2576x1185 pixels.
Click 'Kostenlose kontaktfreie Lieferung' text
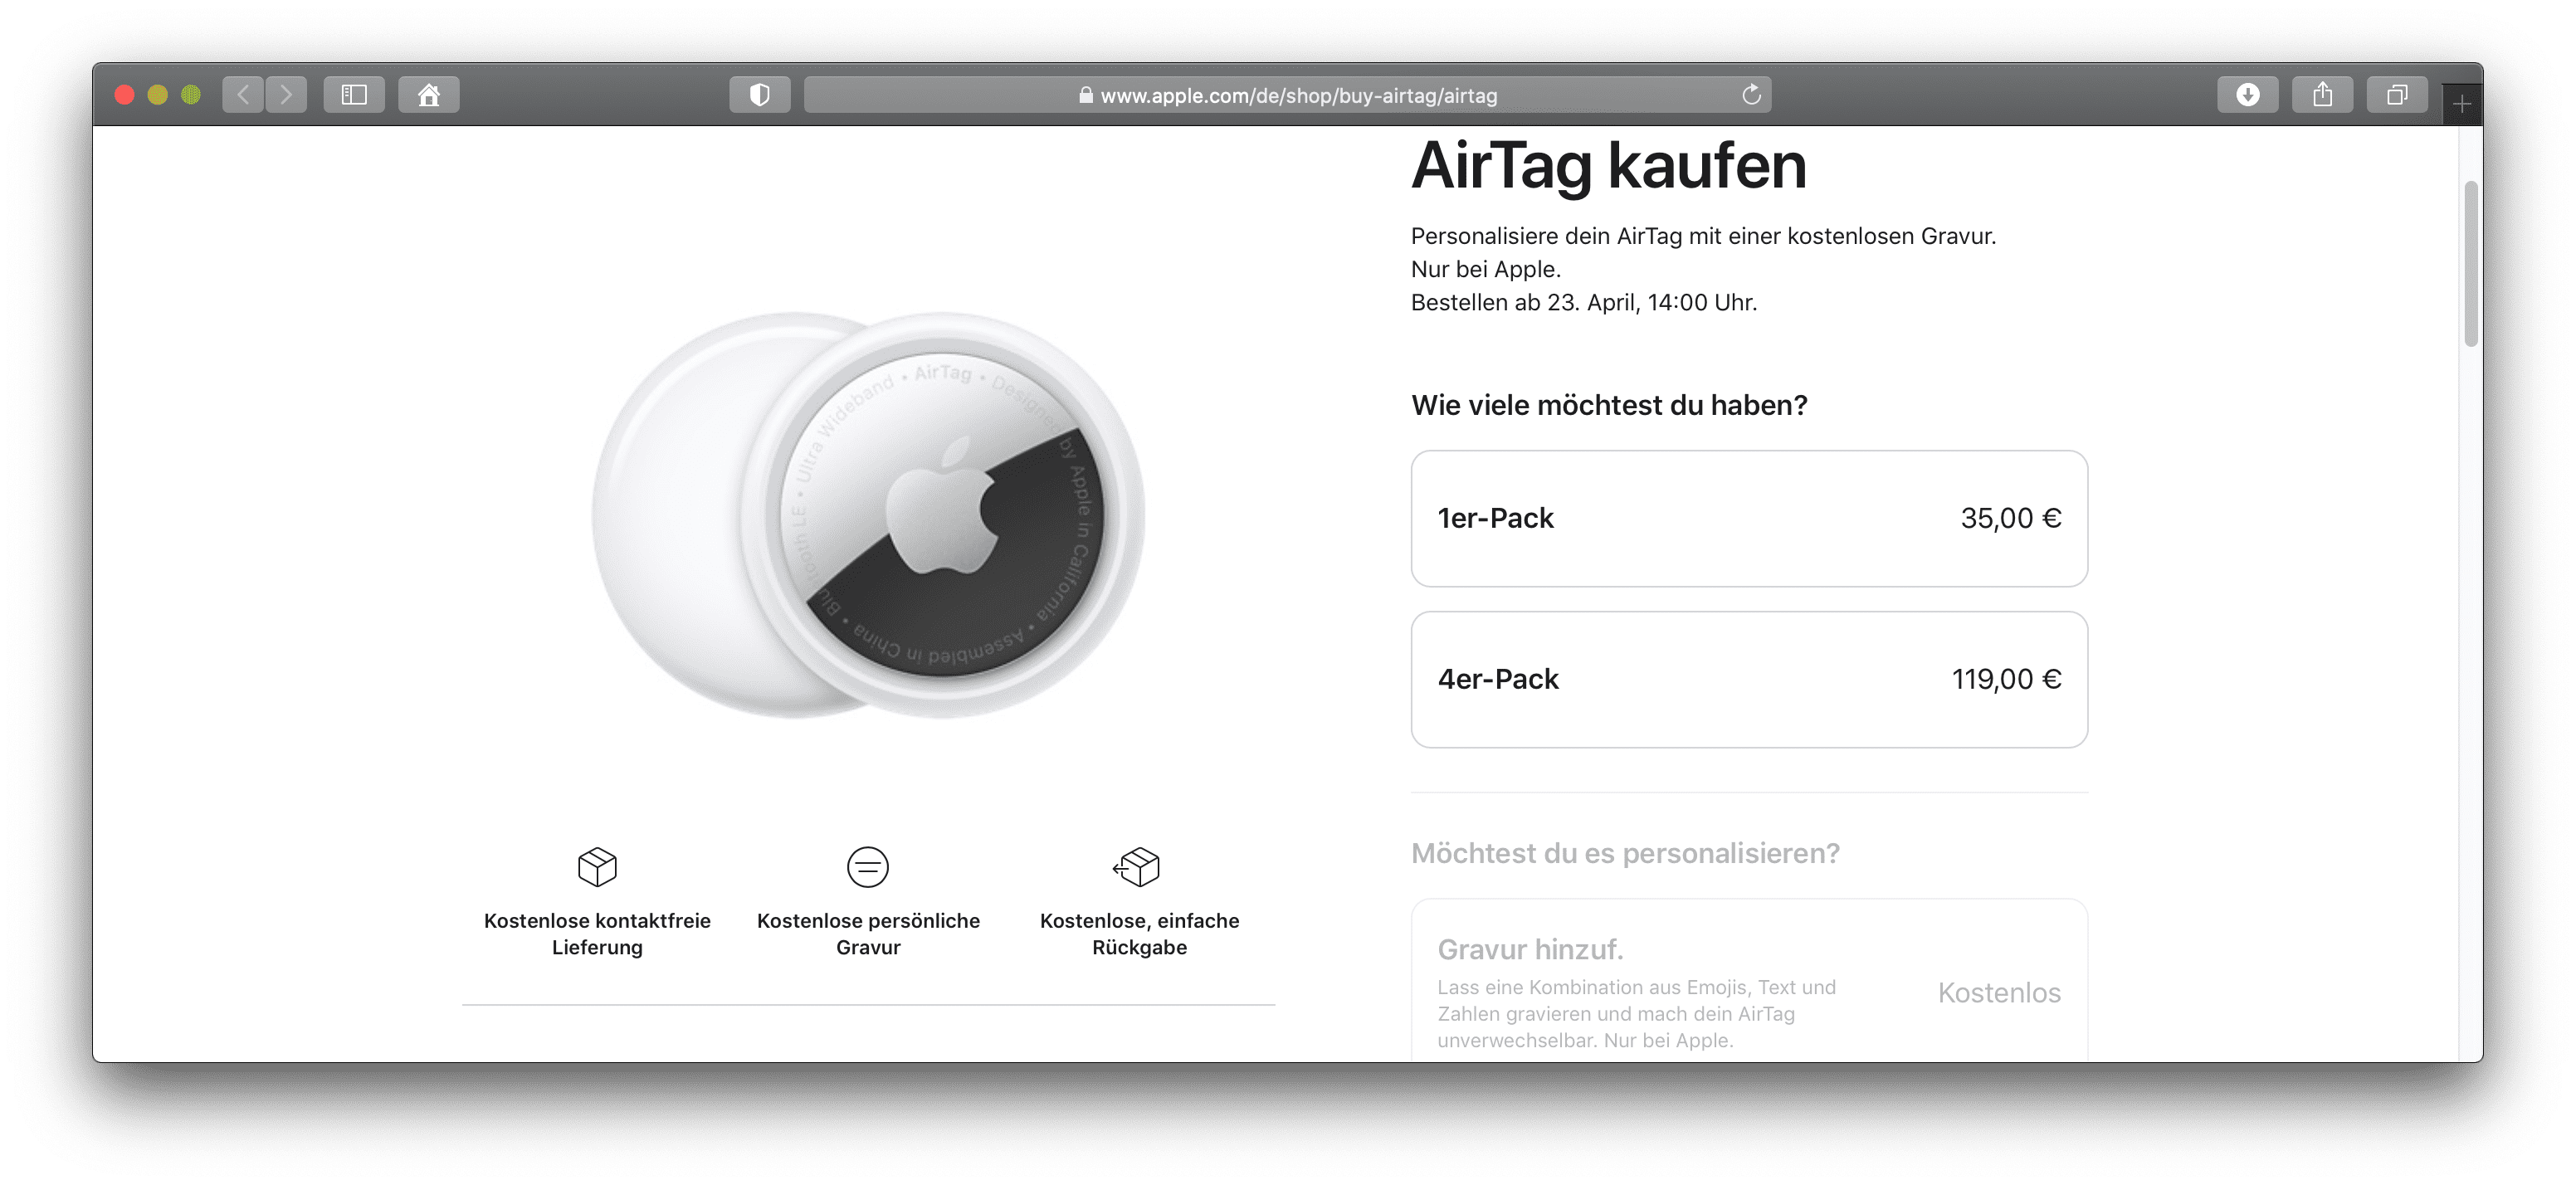pyautogui.click(x=597, y=934)
